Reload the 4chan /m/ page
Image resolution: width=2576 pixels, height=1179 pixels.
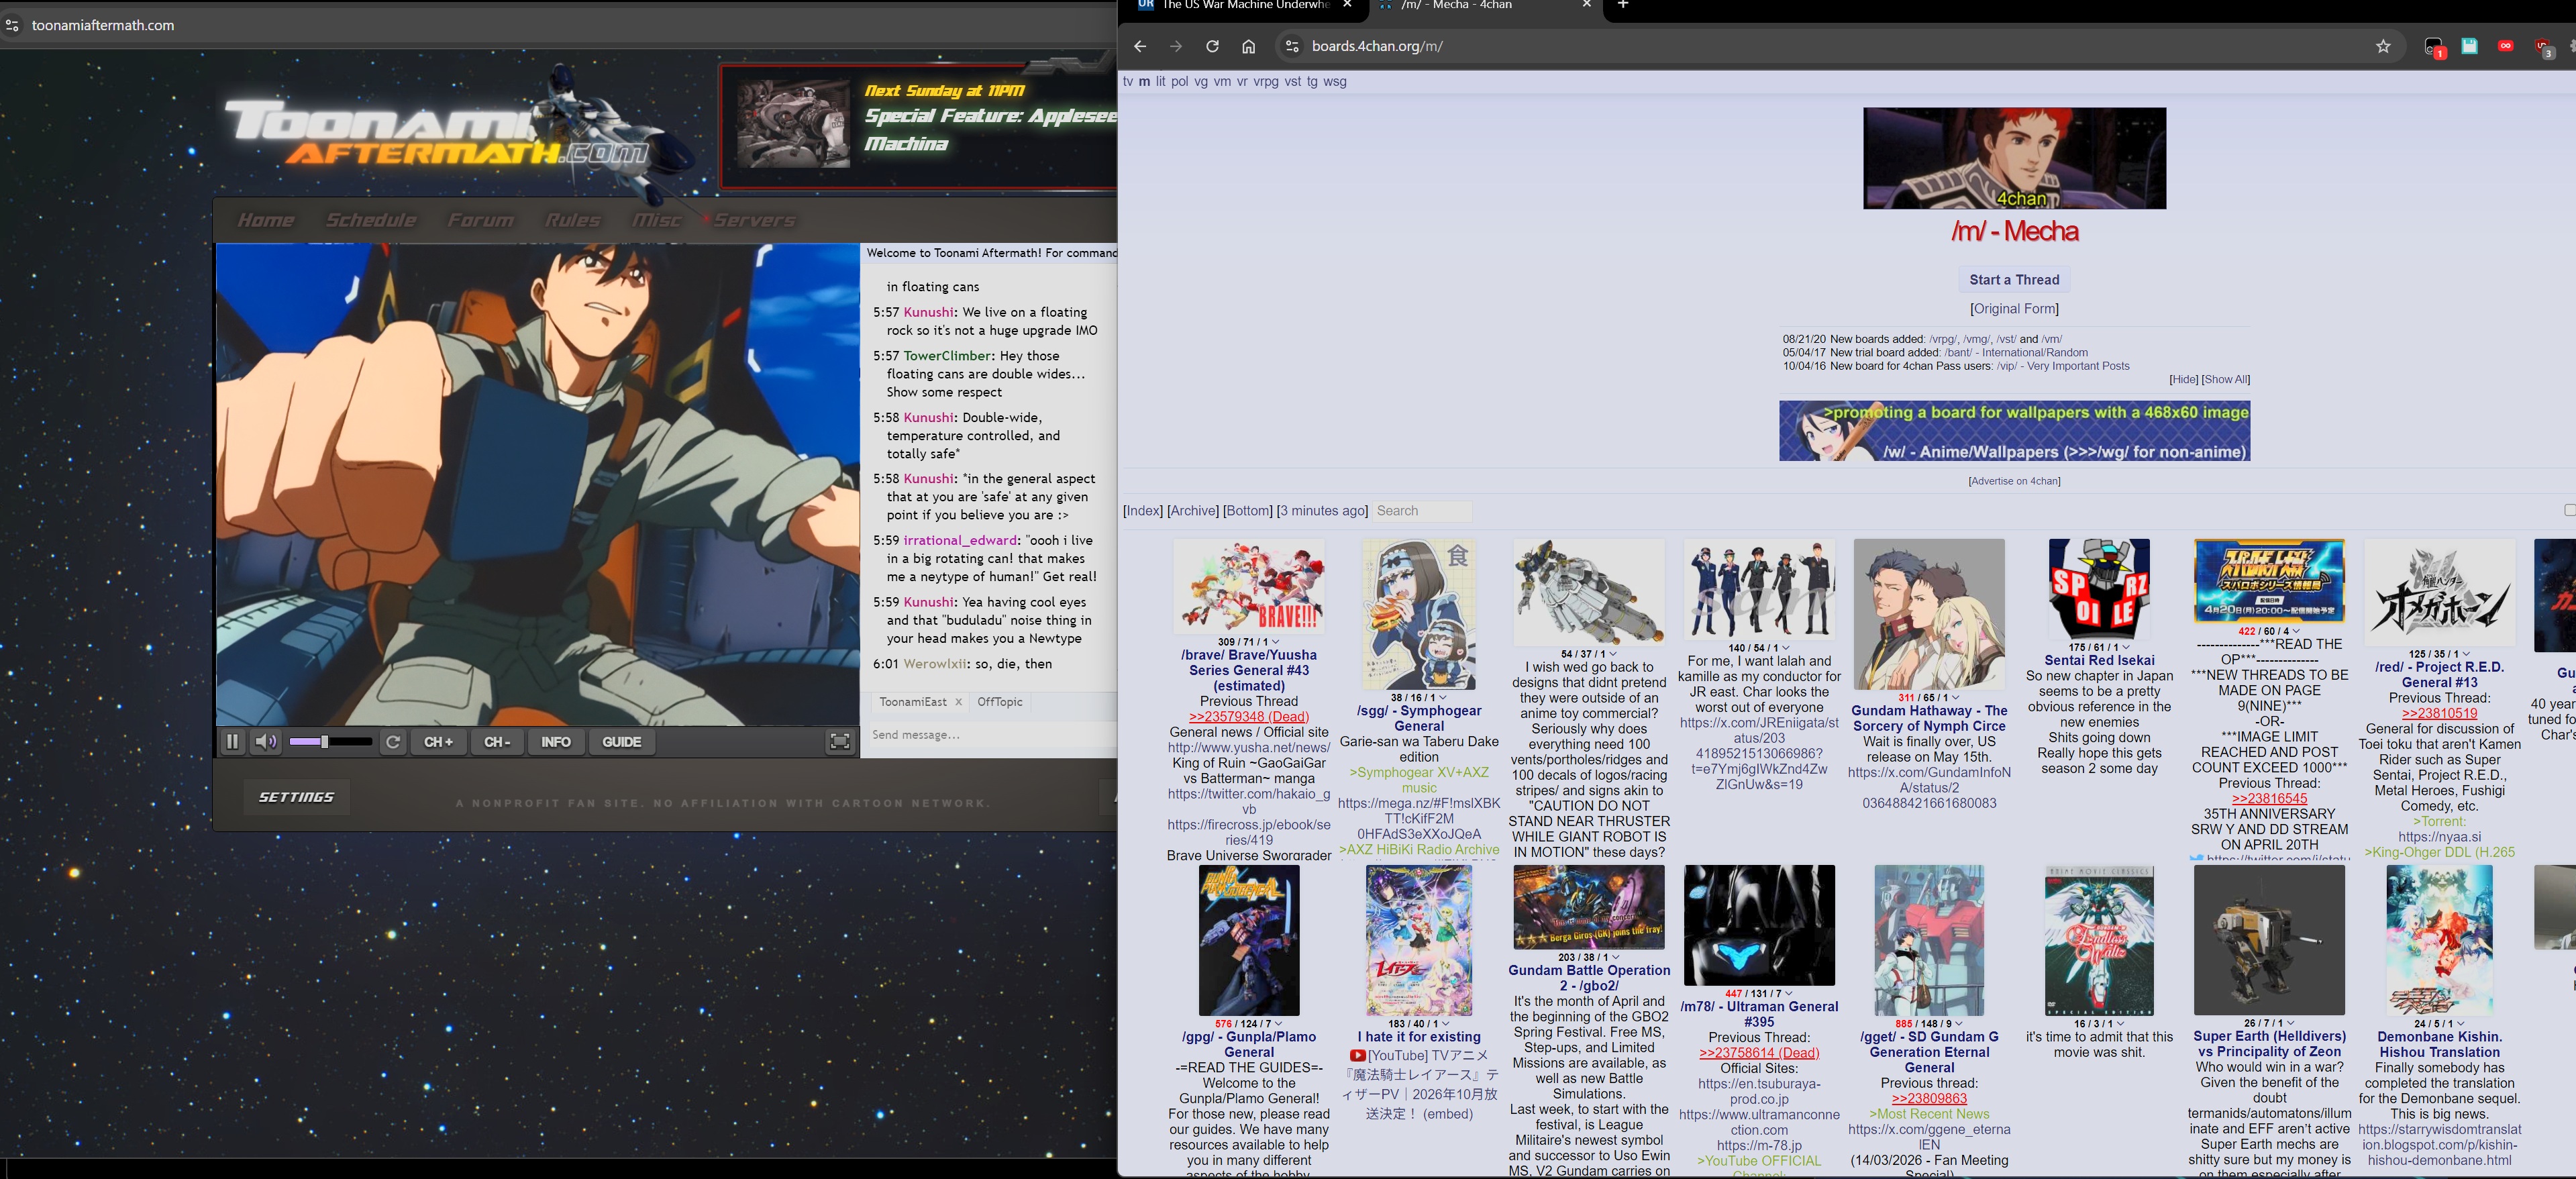pos(1212,46)
